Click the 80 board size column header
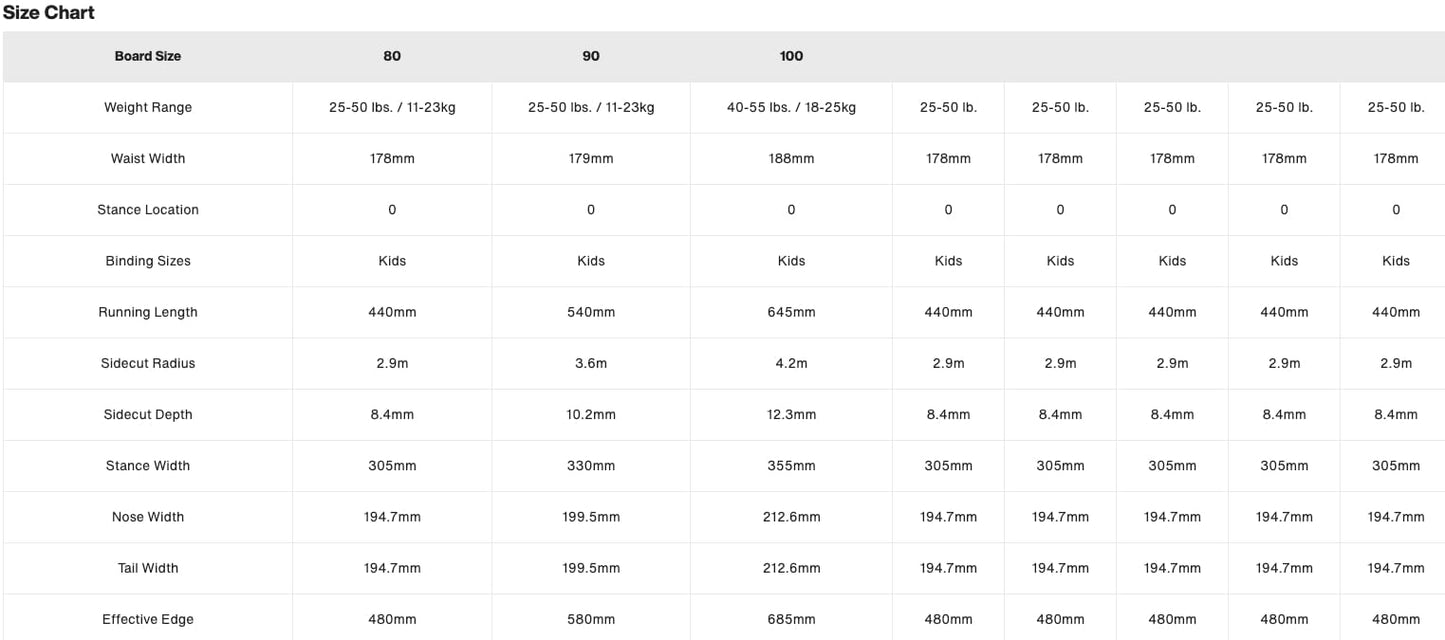 [392, 56]
